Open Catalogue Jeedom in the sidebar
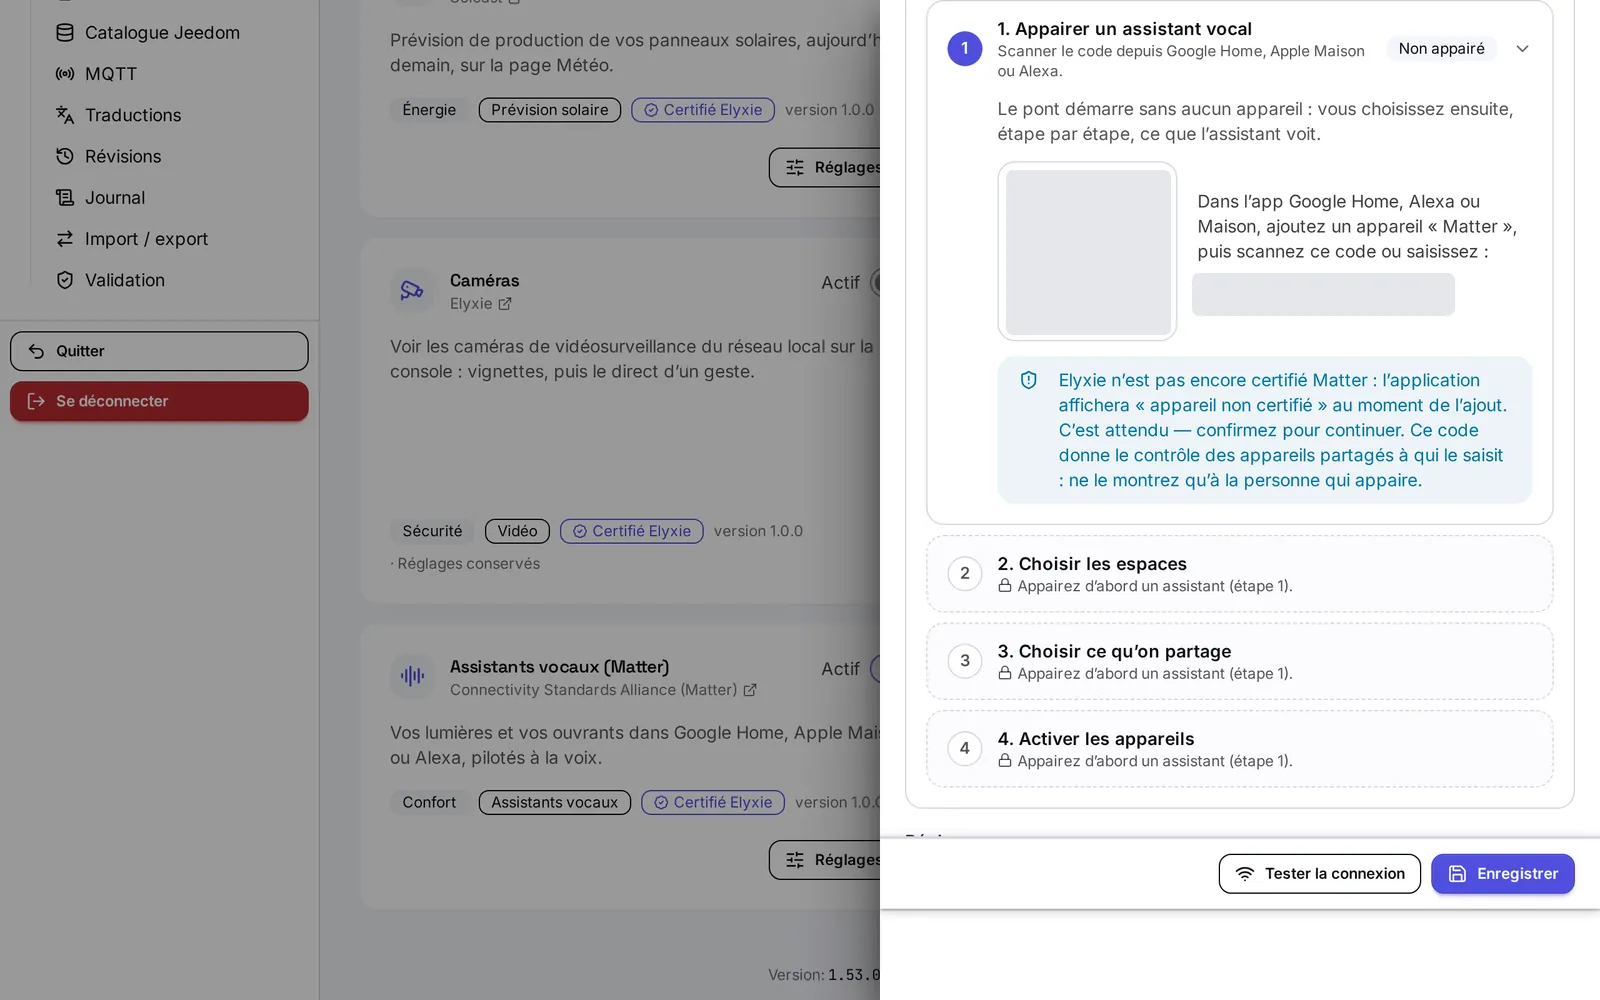Screen dimensions: 1600x1000 pos(162,33)
